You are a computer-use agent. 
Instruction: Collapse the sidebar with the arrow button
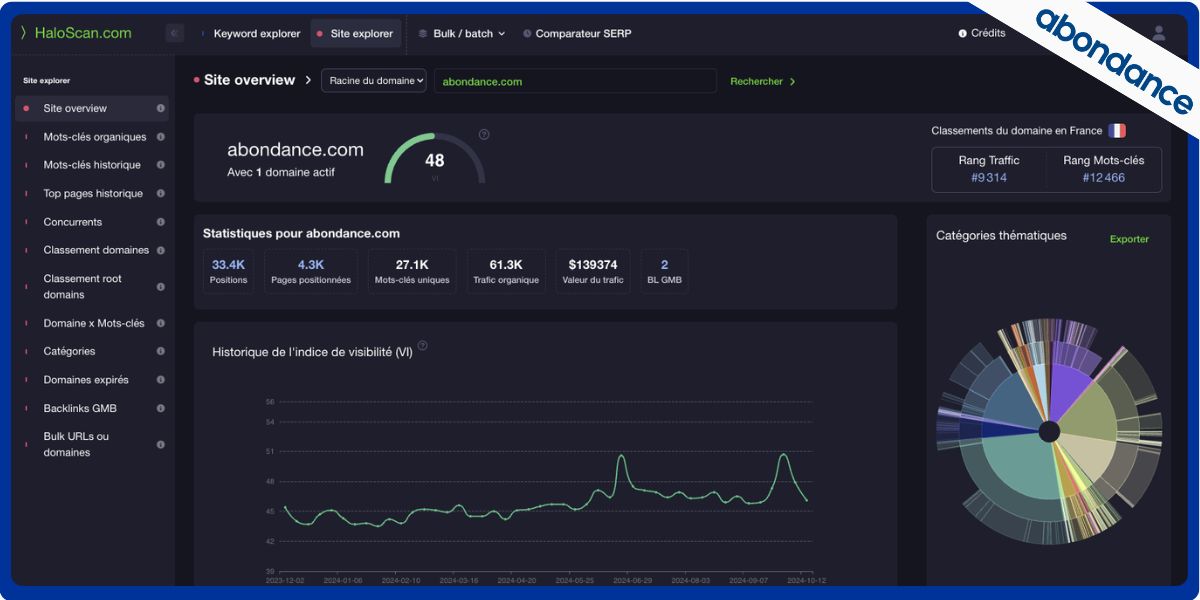(x=175, y=33)
